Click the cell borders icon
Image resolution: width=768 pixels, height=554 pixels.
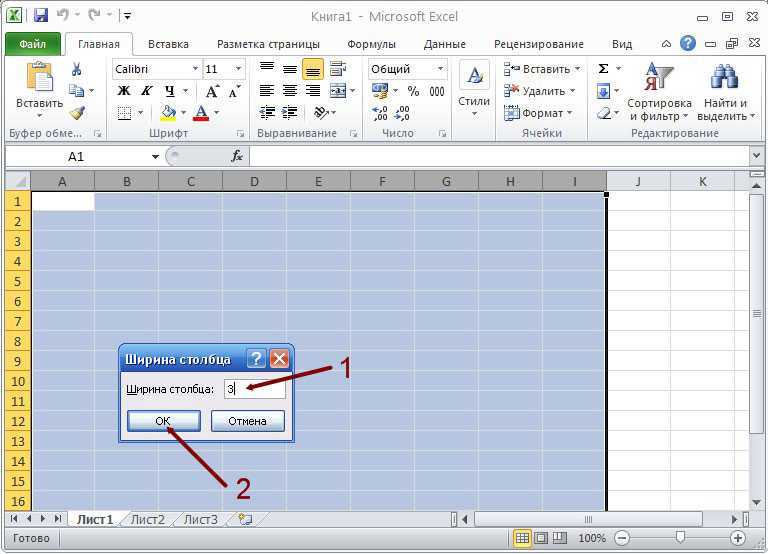(124, 114)
